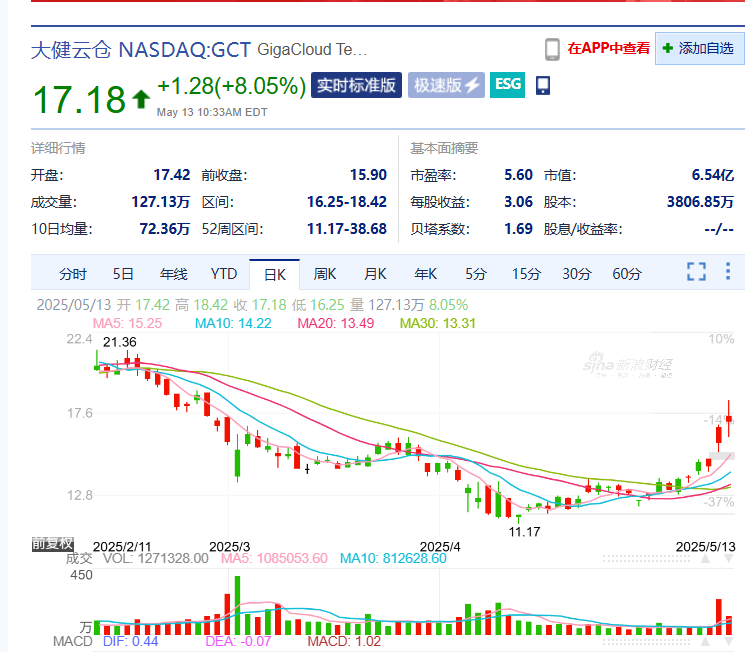Click the phone icon beside 在APP中查看

[552, 49]
